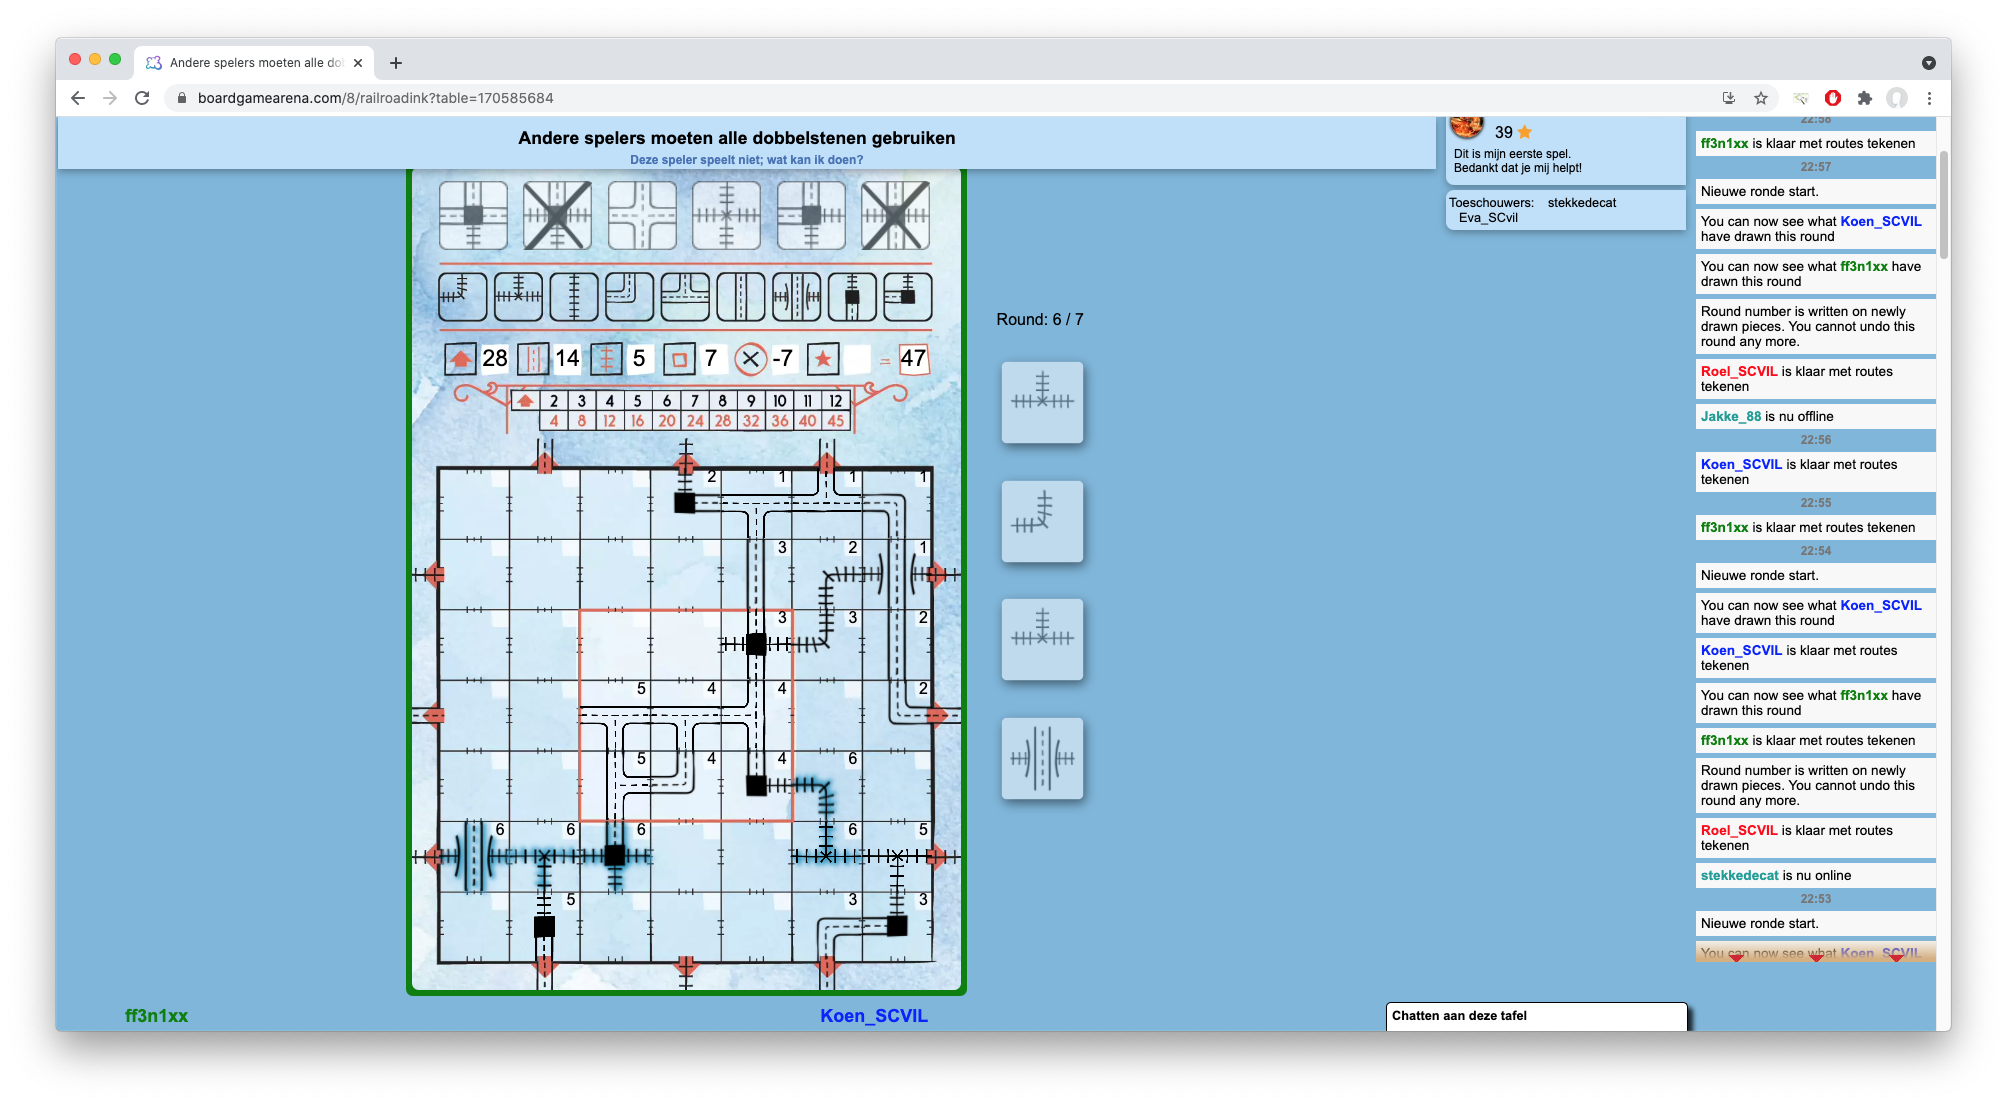2007x1105 pixels.
Task: Pick the railway curve route reference tile
Action: click(463, 297)
